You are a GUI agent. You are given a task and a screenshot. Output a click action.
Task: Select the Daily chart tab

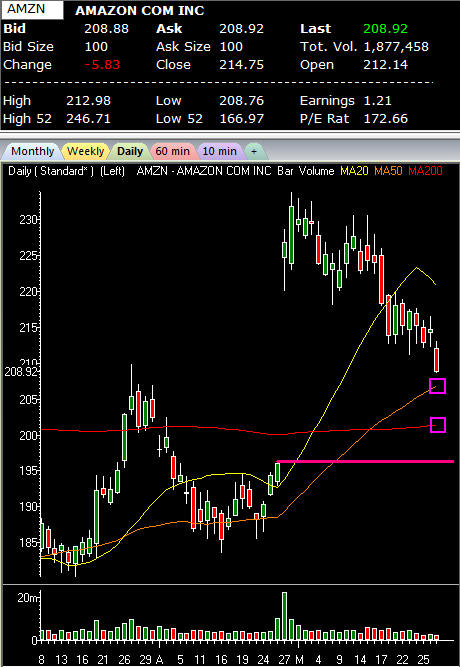click(129, 151)
